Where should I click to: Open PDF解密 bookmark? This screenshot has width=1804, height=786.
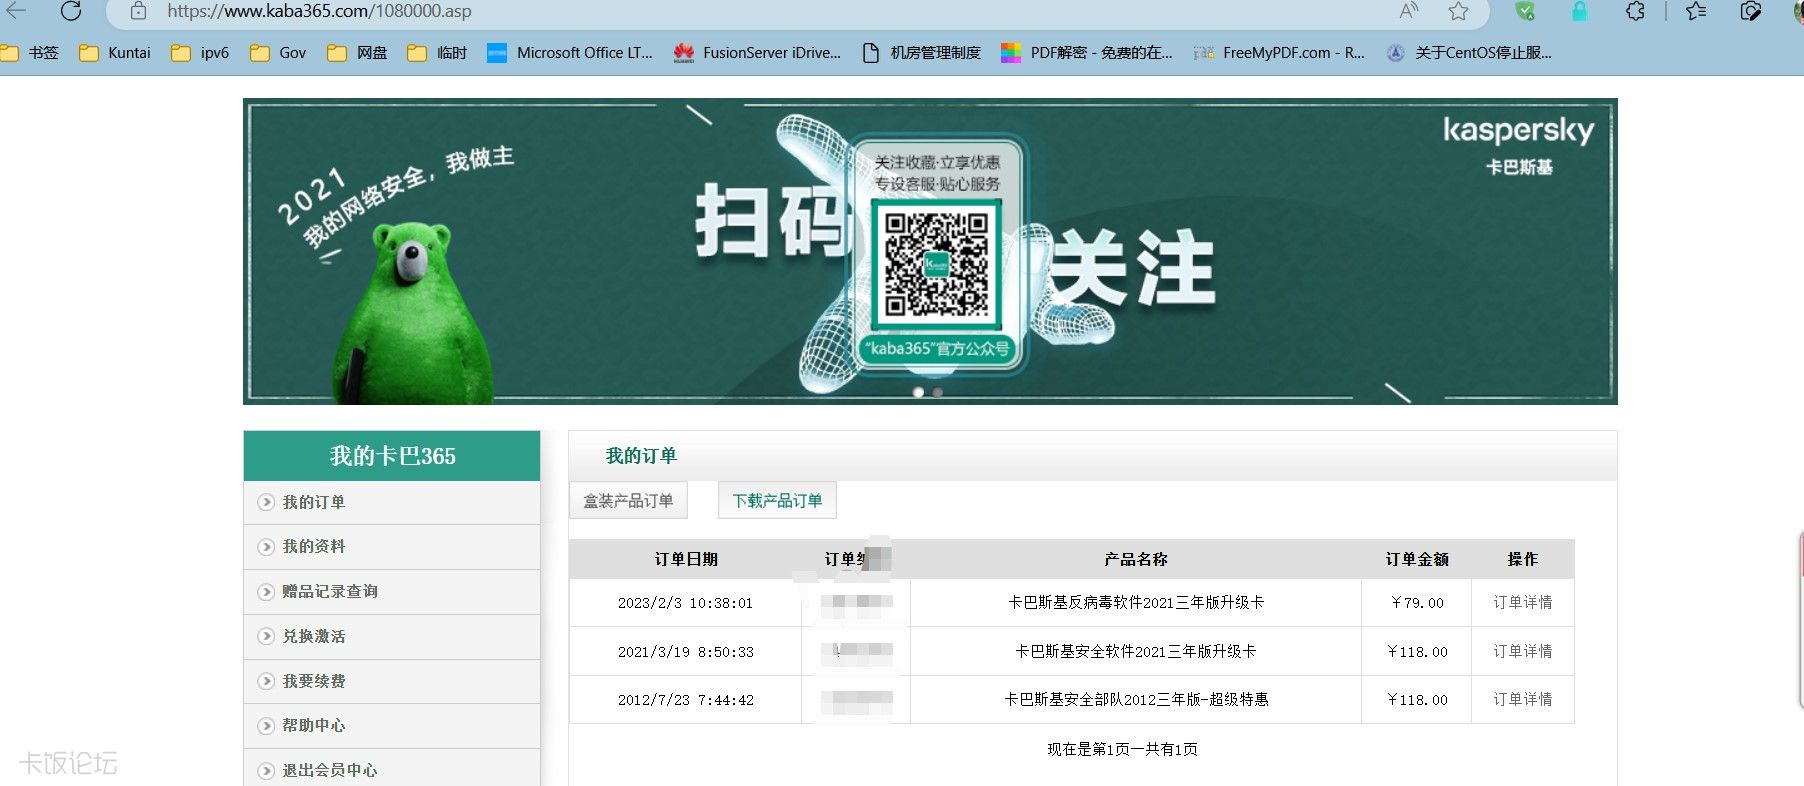[1087, 53]
